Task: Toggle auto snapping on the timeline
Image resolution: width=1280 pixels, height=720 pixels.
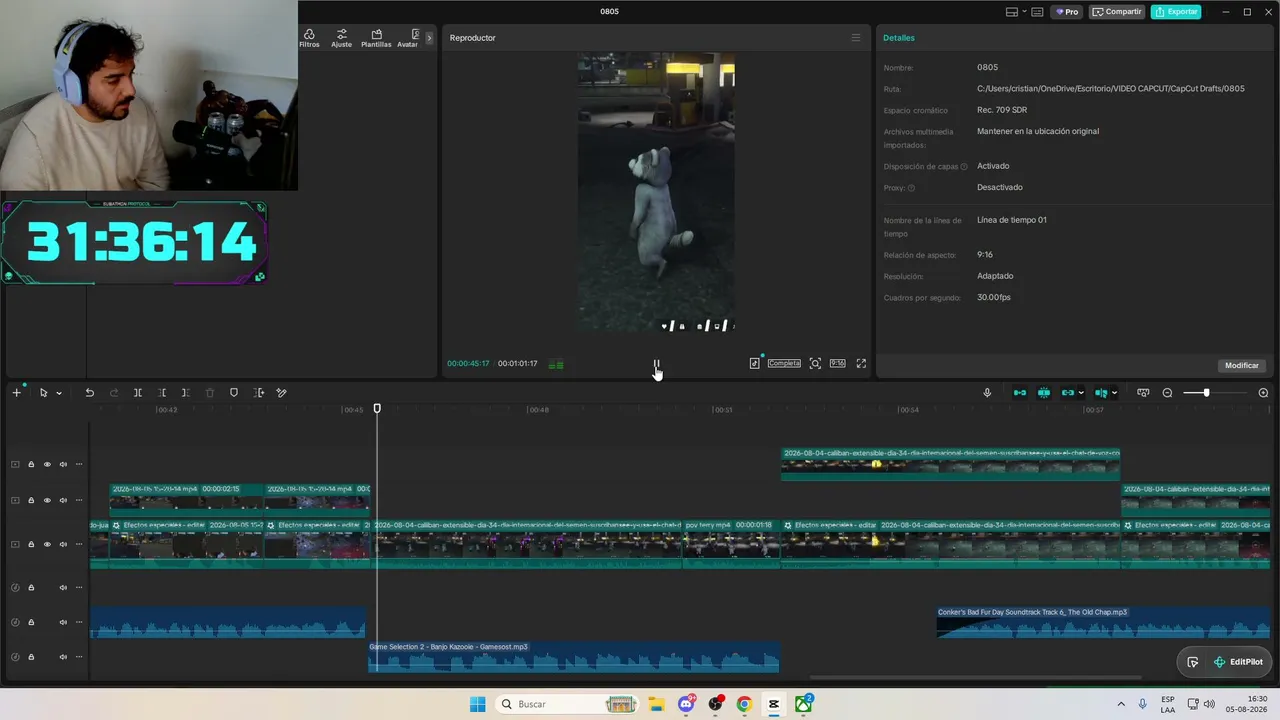Action: coord(1044,393)
